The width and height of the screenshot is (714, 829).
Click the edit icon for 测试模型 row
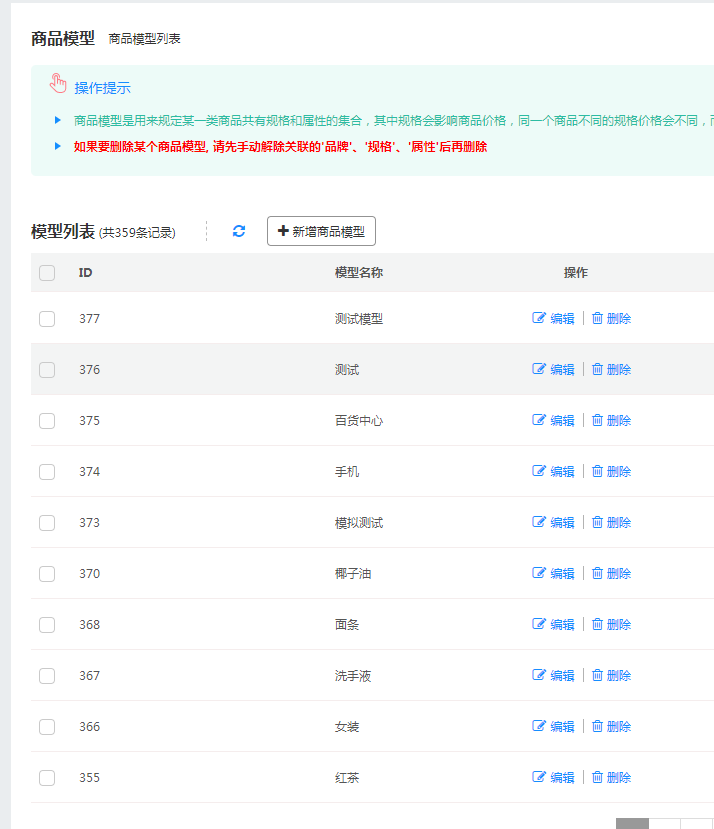point(539,318)
